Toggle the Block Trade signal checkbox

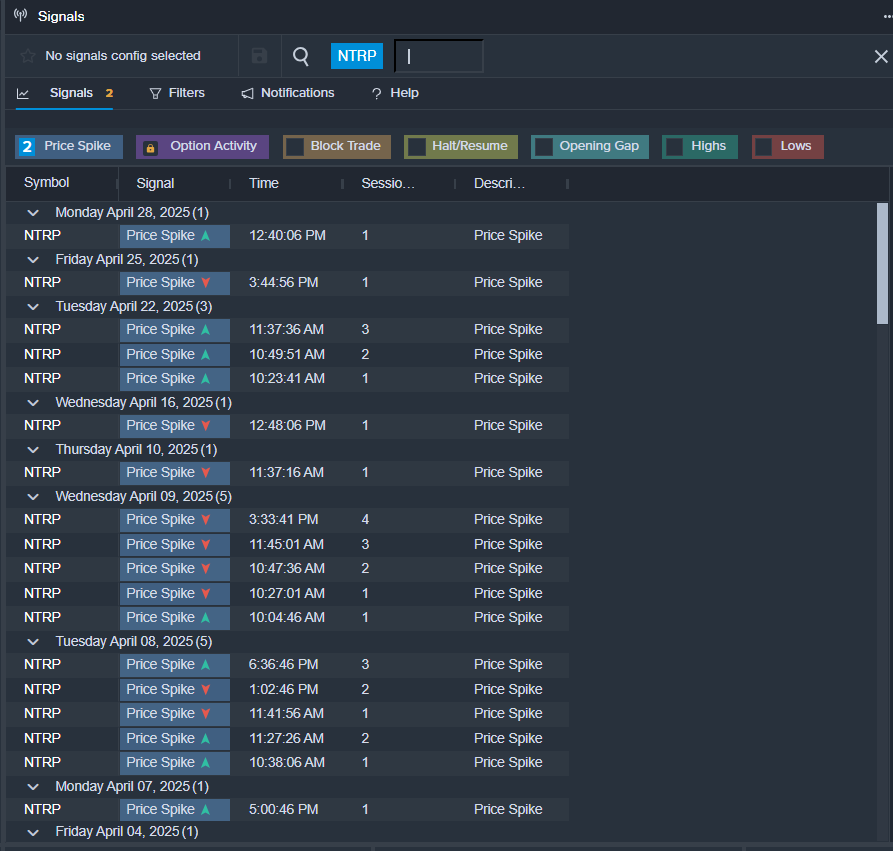[295, 147]
